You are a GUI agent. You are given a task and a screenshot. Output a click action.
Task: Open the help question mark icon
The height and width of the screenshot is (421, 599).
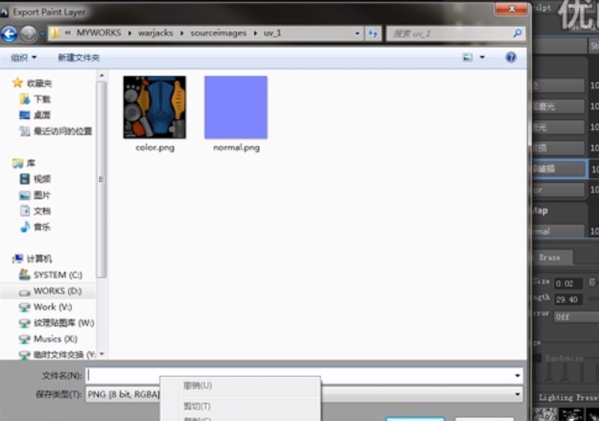coord(511,57)
